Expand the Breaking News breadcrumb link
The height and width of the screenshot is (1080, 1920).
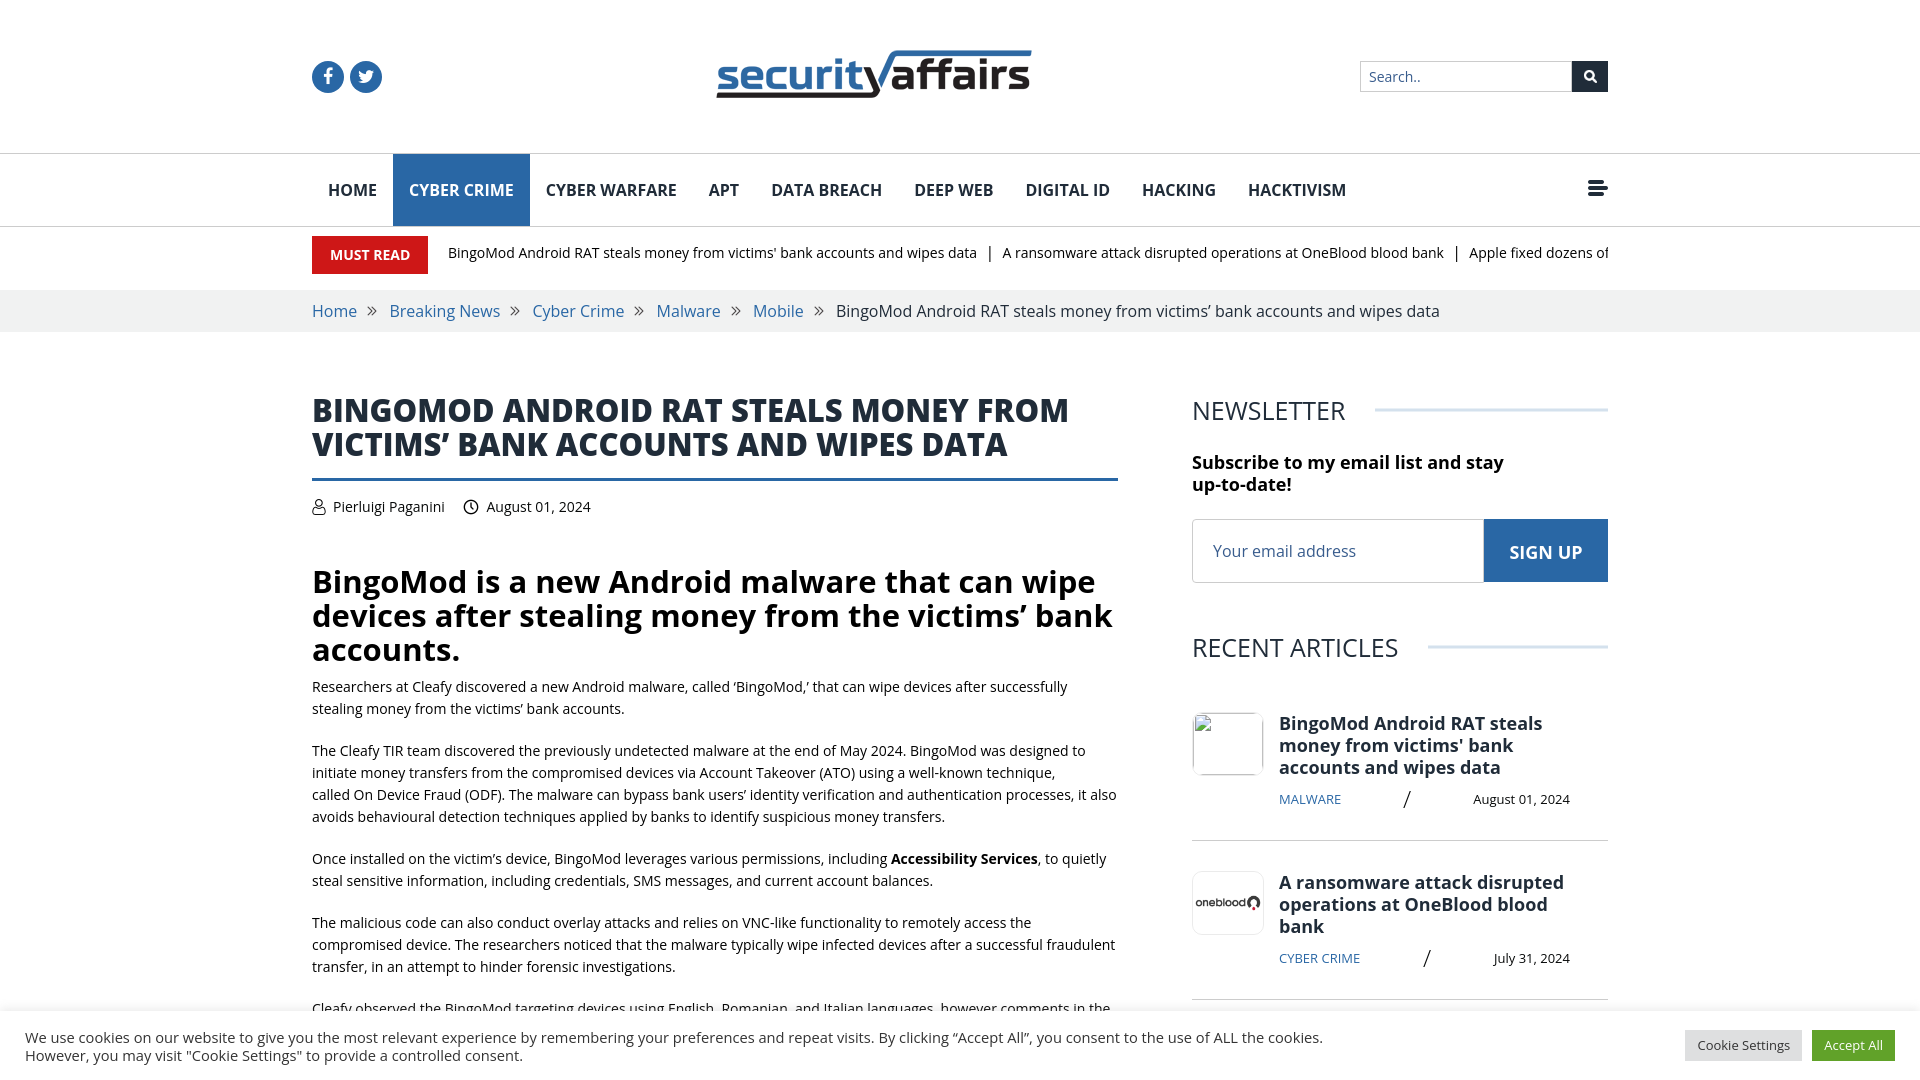coord(444,310)
